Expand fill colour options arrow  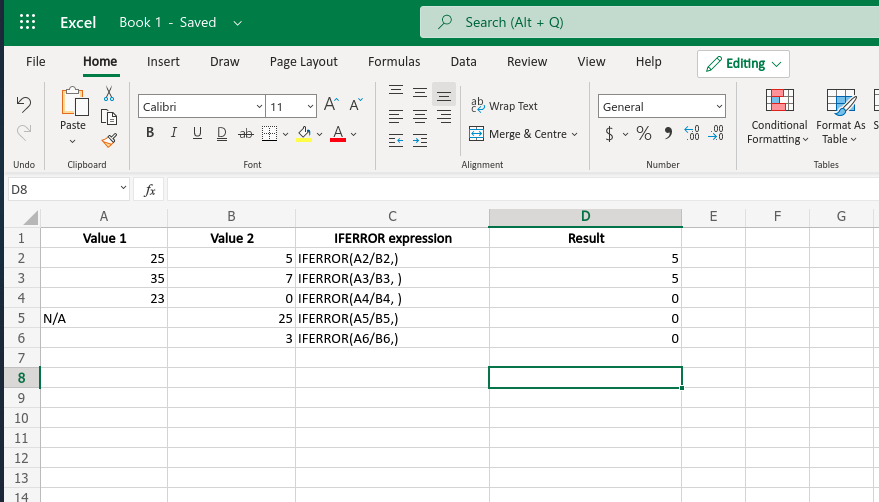(320, 134)
